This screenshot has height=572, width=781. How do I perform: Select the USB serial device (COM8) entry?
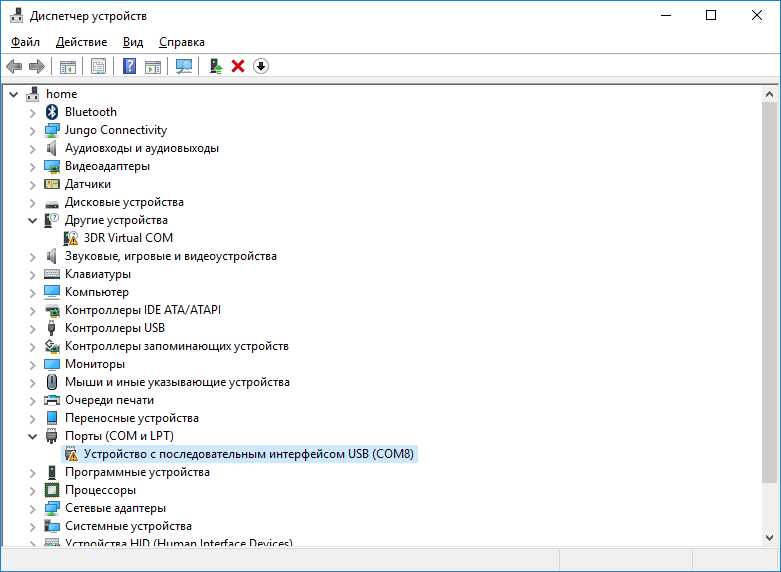(248, 454)
